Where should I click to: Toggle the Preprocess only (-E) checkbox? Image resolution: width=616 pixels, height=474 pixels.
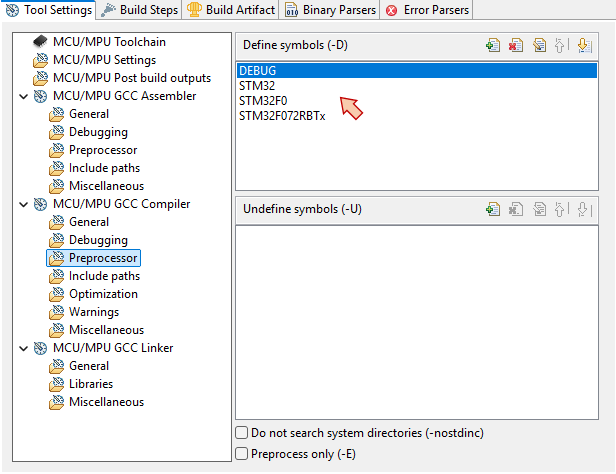(242, 453)
